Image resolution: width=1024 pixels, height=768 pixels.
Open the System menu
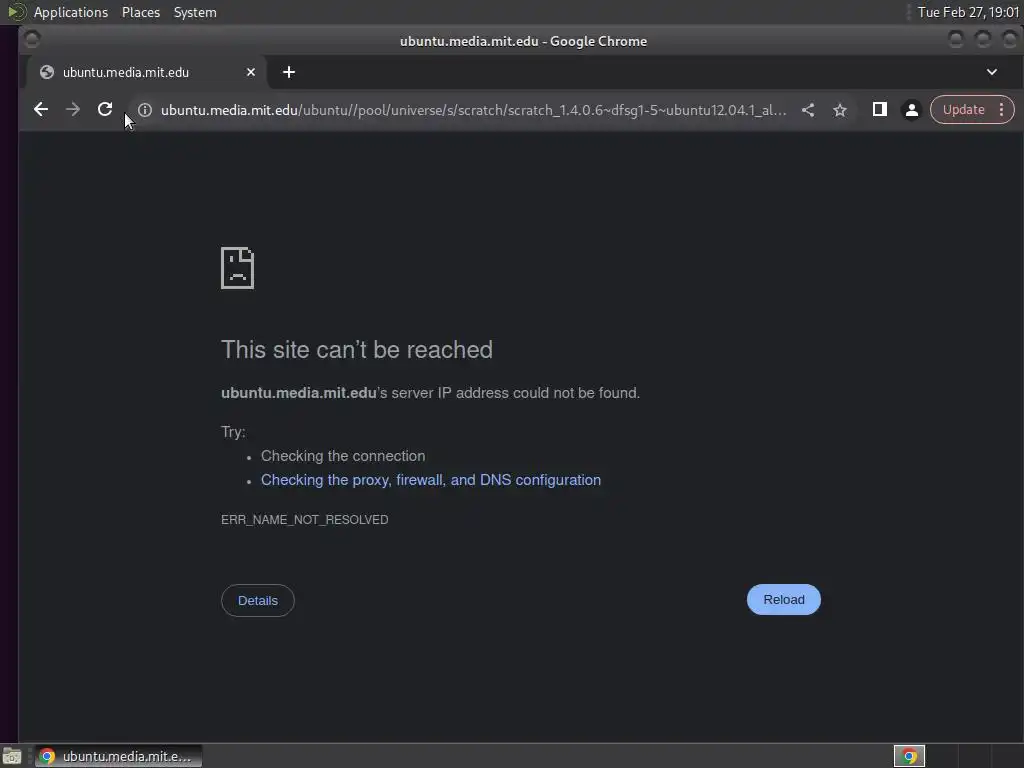pyautogui.click(x=195, y=12)
